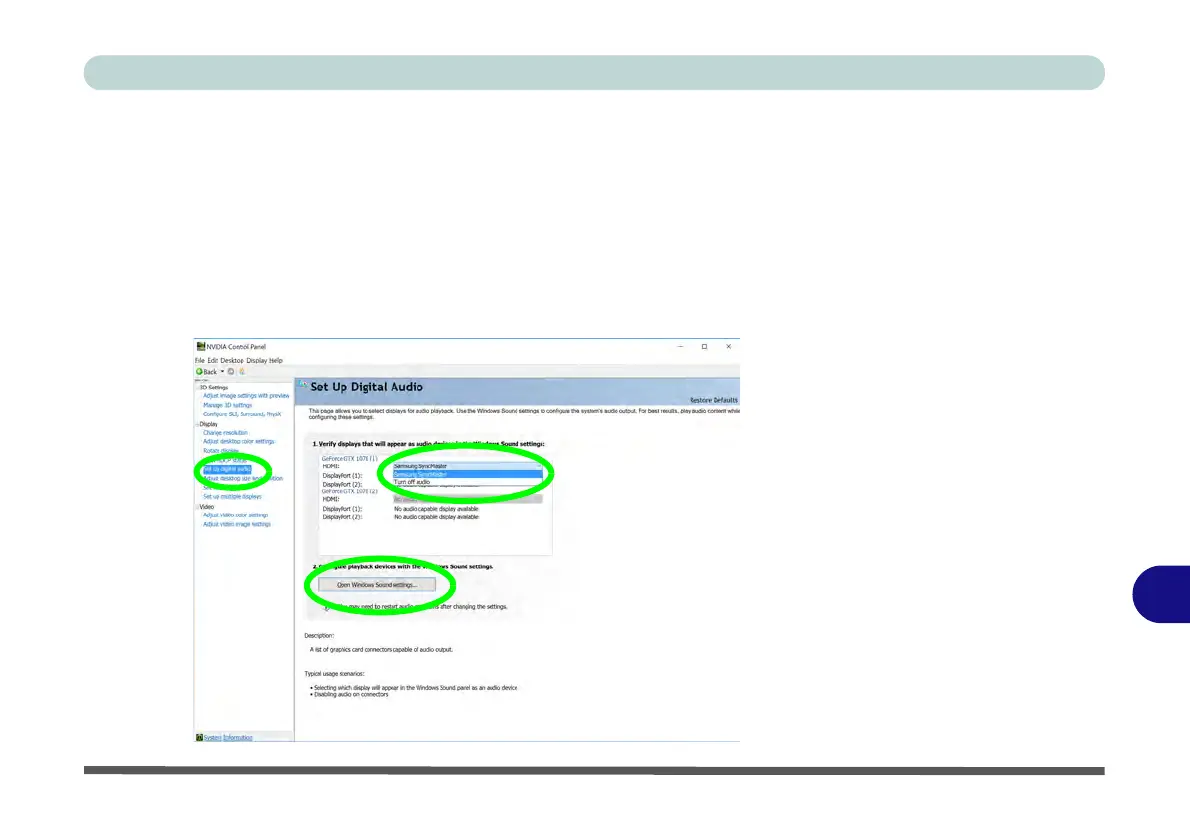Collapse the 3D Settings tree node
The width and height of the screenshot is (1190, 838).
[x=197, y=387]
